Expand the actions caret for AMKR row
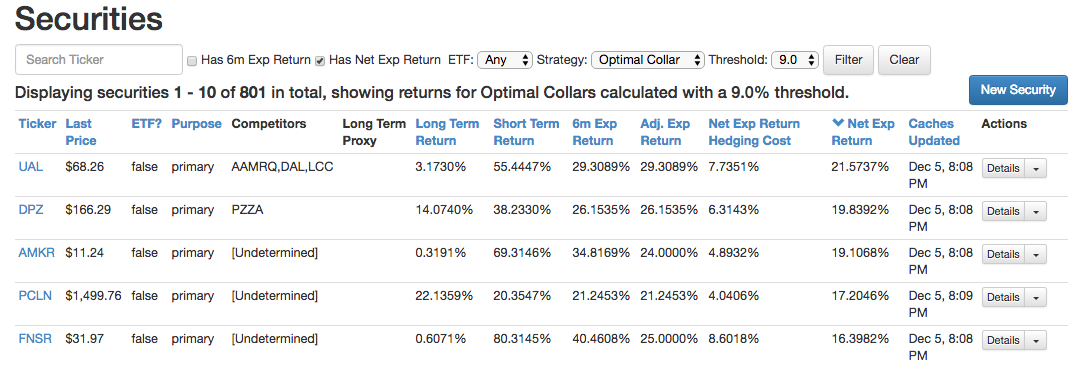Screen dimensions: 1074x366 [x=1036, y=254]
